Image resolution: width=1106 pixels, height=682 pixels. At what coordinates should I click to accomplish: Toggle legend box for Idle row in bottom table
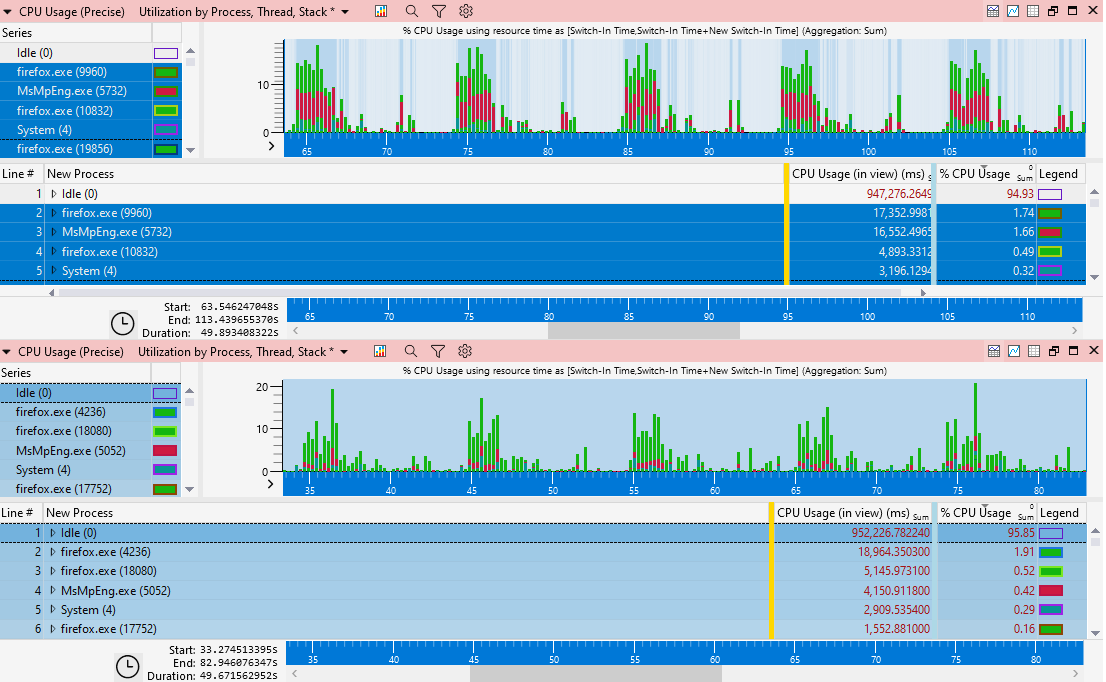coord(1050,533)
